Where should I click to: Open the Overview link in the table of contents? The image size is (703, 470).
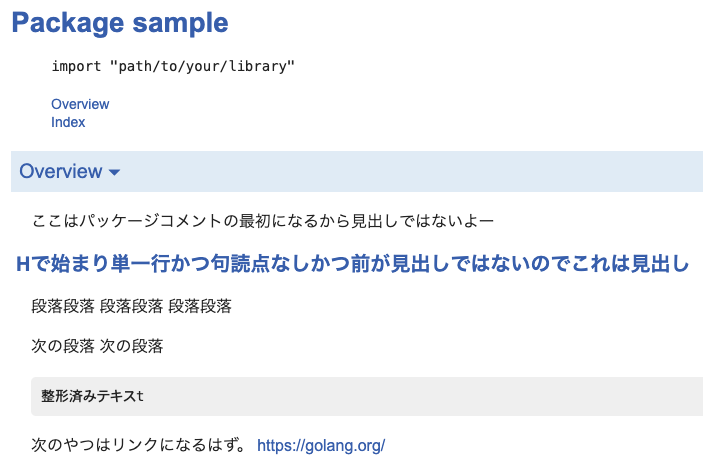click(x=80, y=104)
